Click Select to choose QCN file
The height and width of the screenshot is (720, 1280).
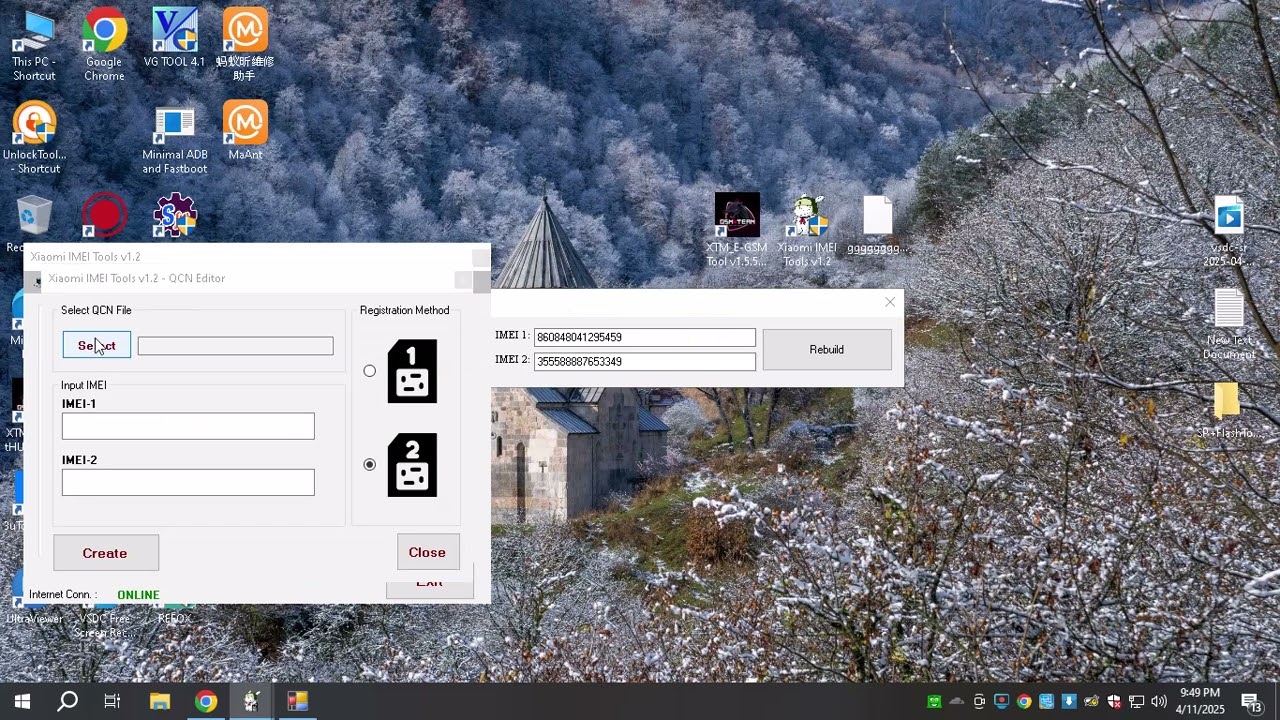pyautogui.click(x=97, y=345)
